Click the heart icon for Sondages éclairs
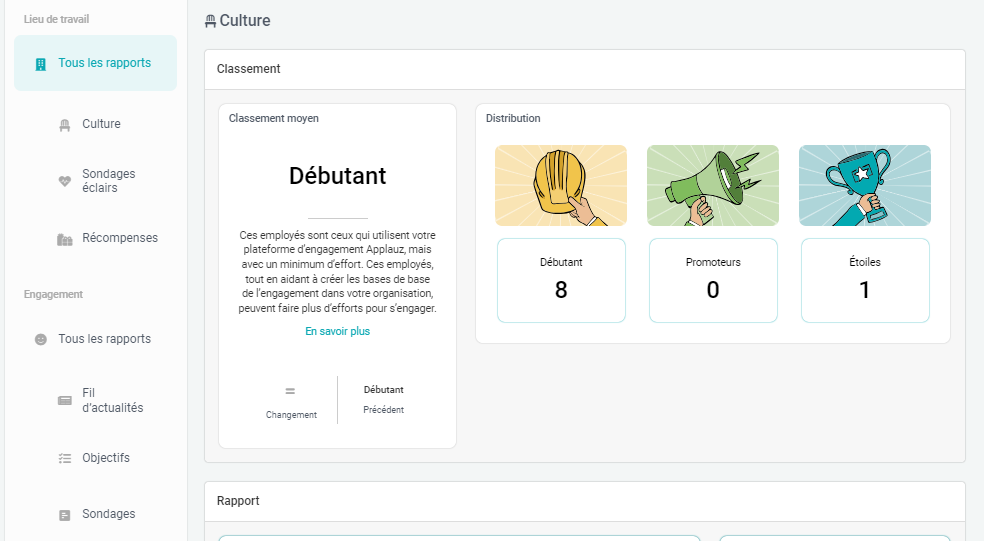984x541 pixels. tap(65, 181)
